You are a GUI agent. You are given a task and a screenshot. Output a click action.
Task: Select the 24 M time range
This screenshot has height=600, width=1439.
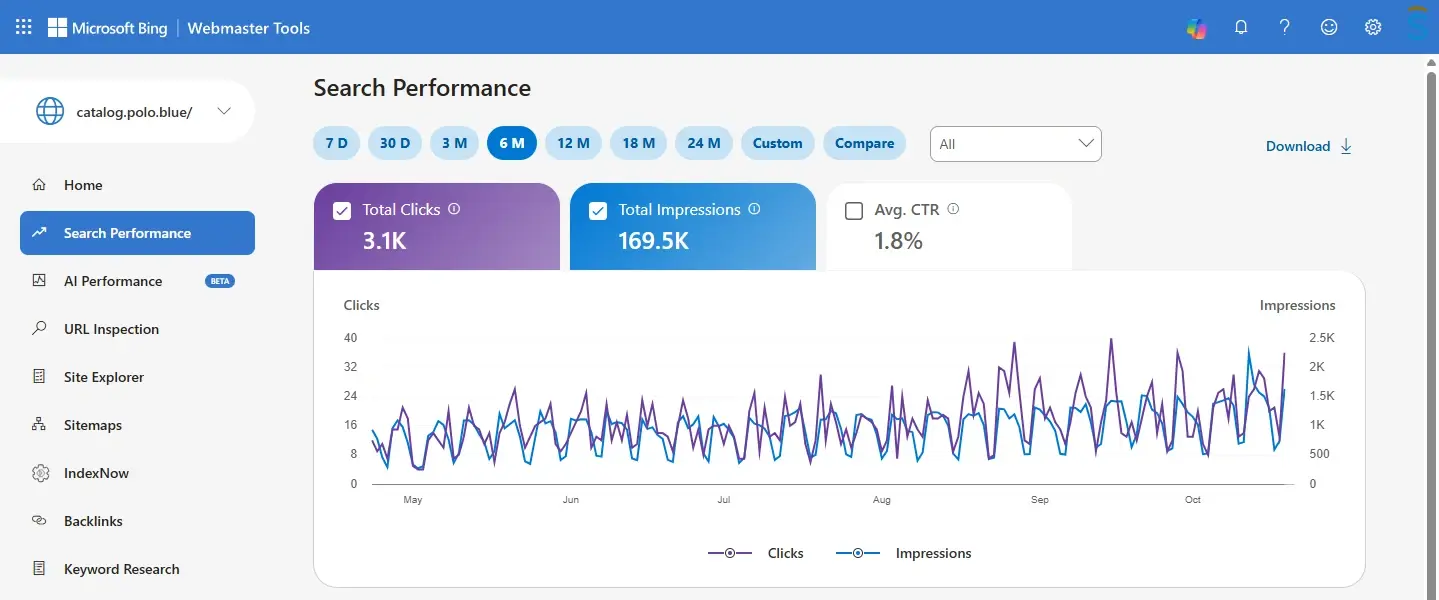click(x=704, y=143)
